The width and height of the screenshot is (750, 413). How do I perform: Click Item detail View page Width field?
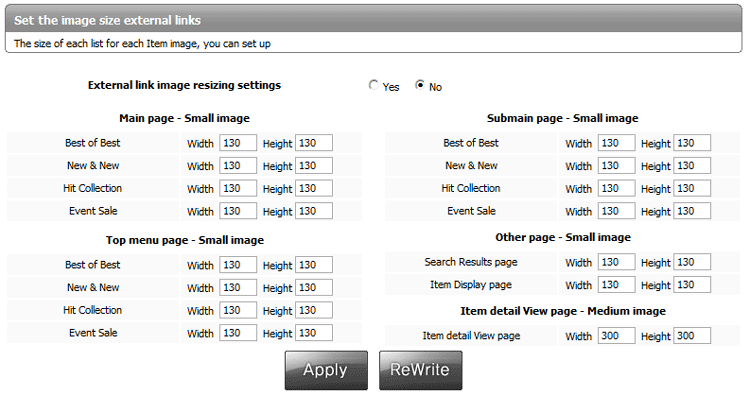pos(616,336)
